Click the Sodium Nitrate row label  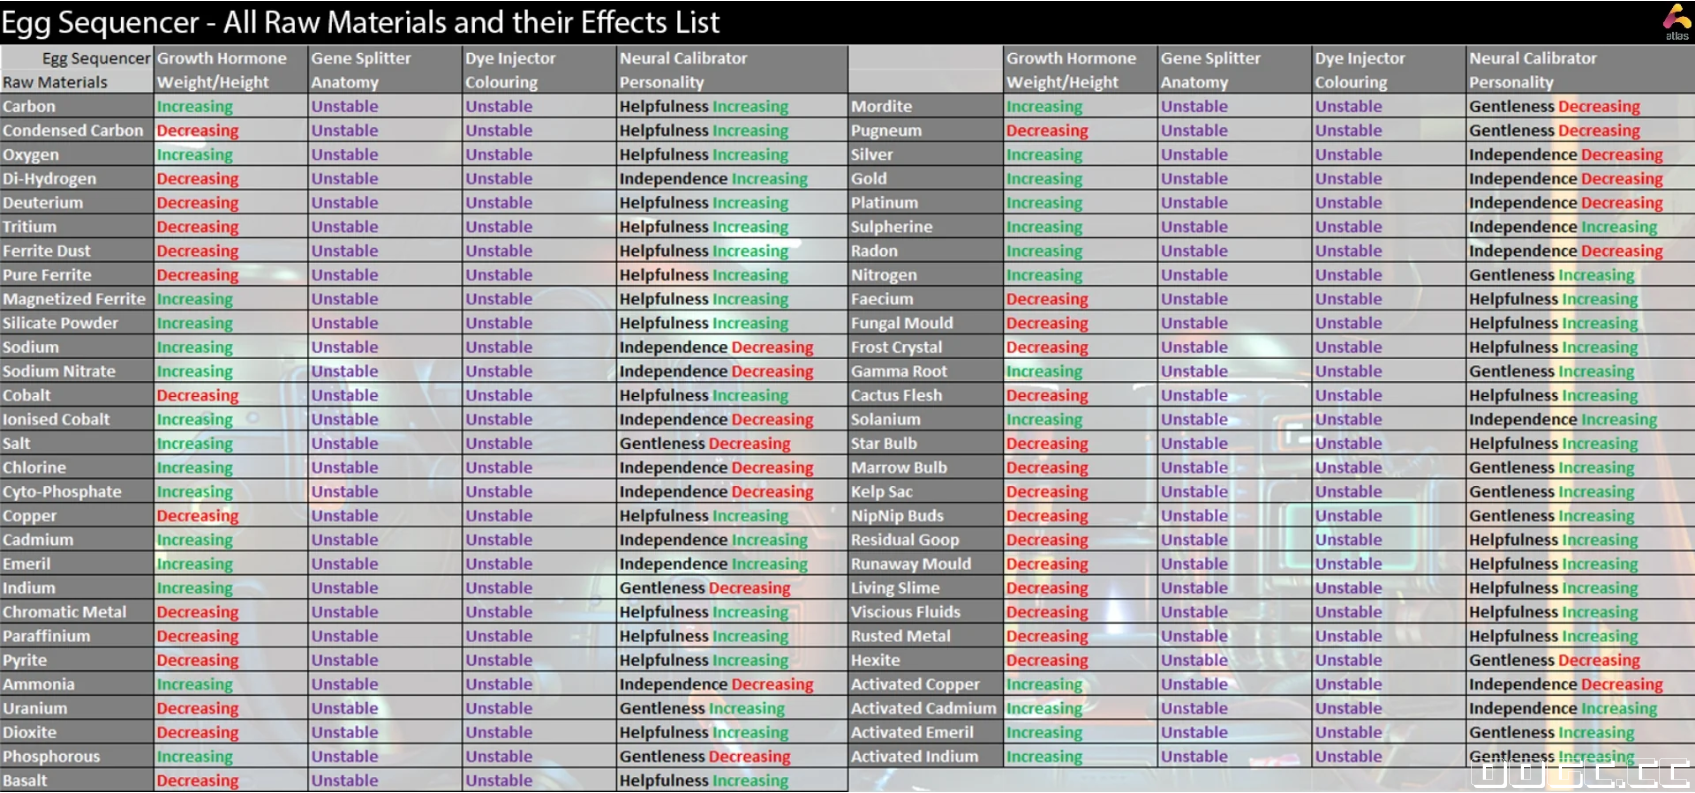click(59, 372)
